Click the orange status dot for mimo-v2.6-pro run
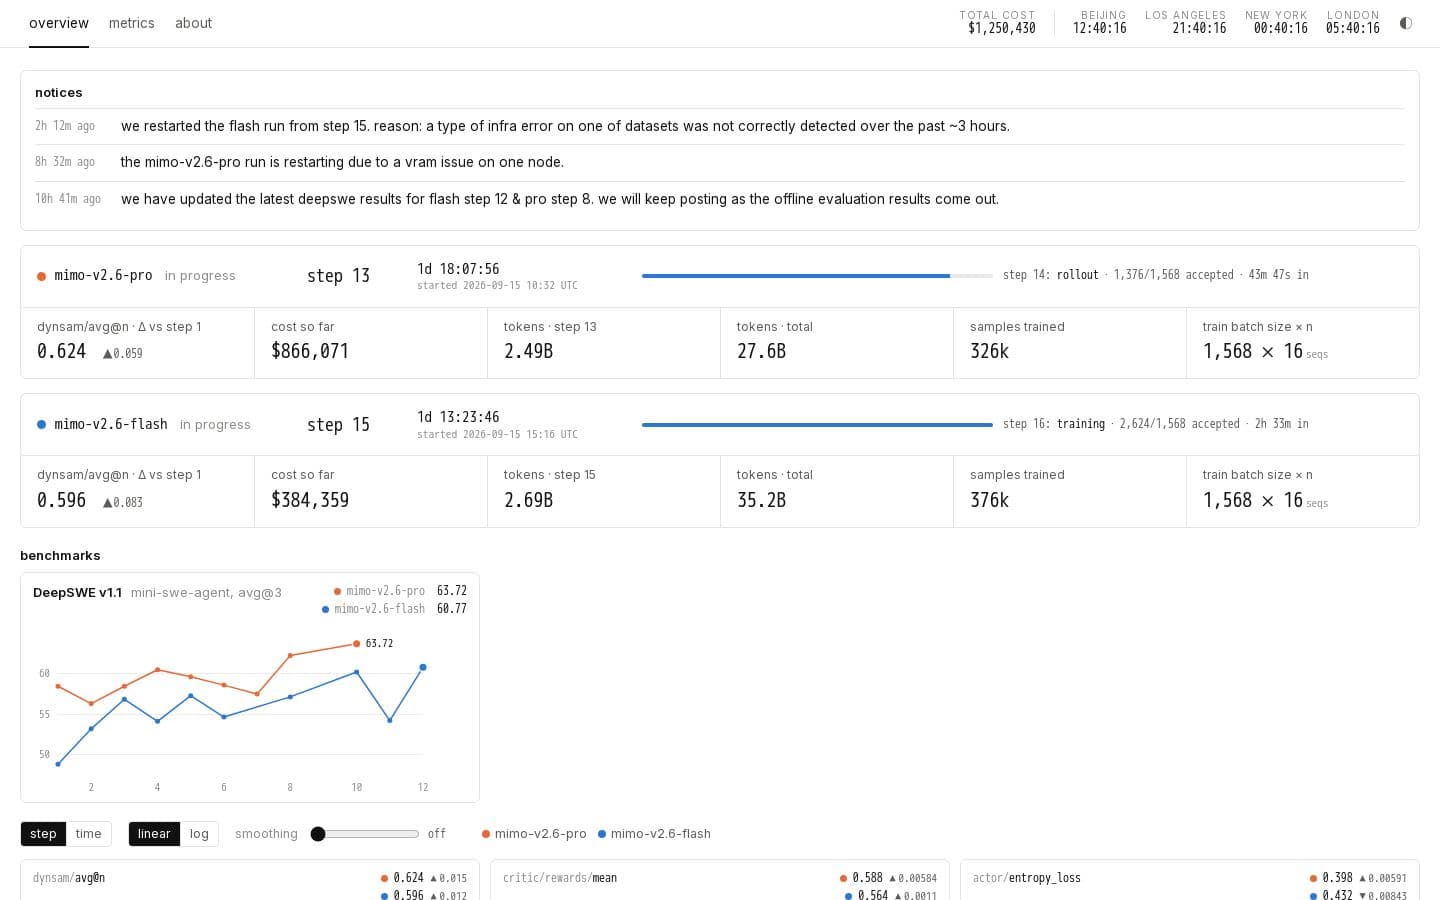The image size is (1440, 900). [41, 276]
